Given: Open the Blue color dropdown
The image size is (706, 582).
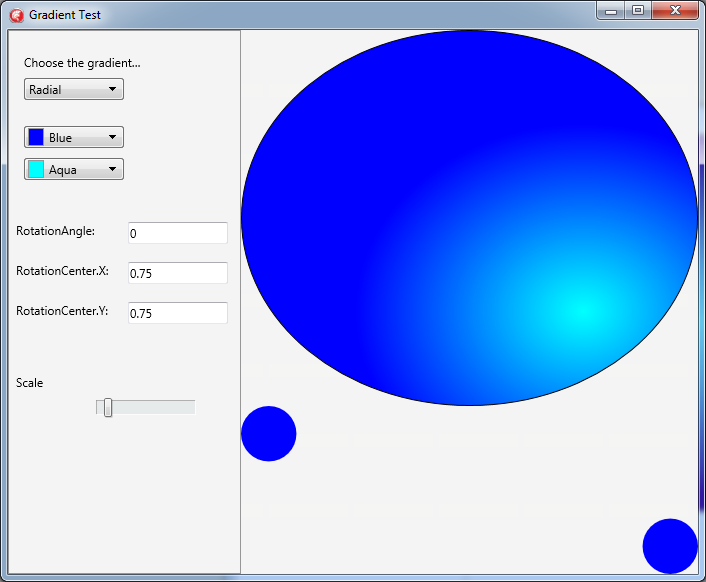Looking at the screenshot, I should [74, 137].
